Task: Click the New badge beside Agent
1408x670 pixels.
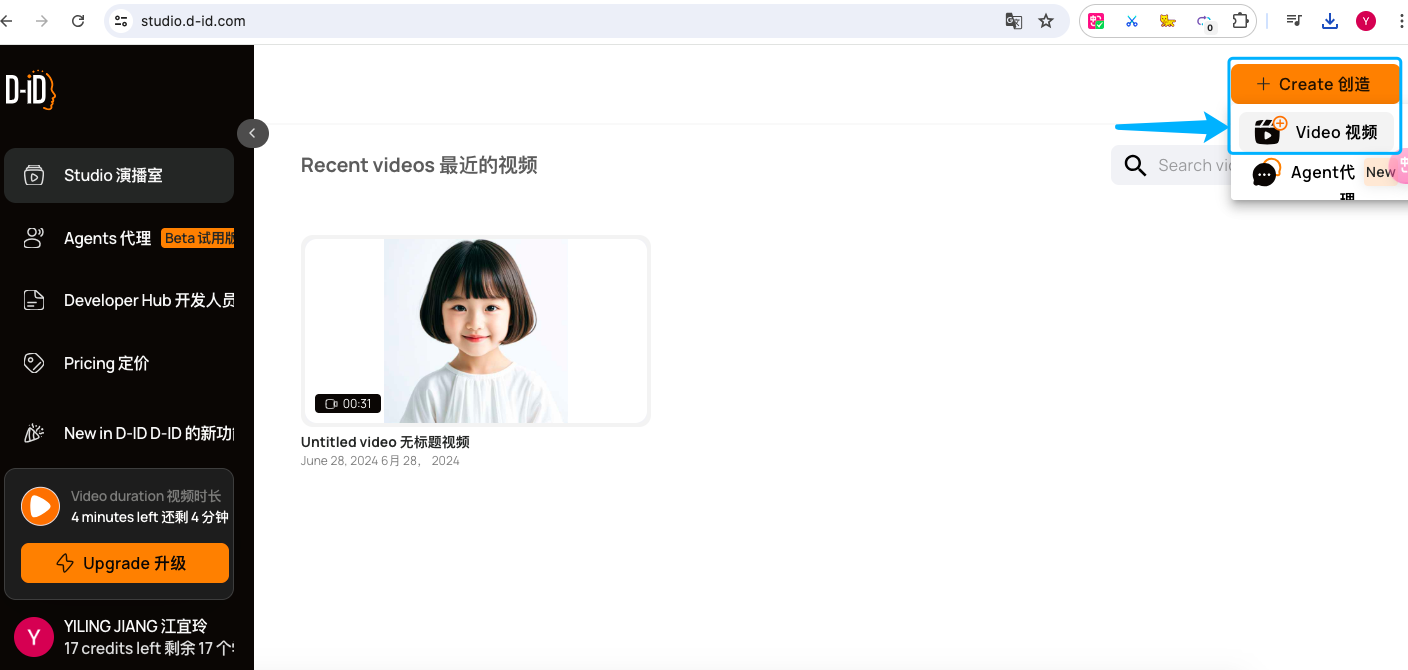Action: point(1380,172)
